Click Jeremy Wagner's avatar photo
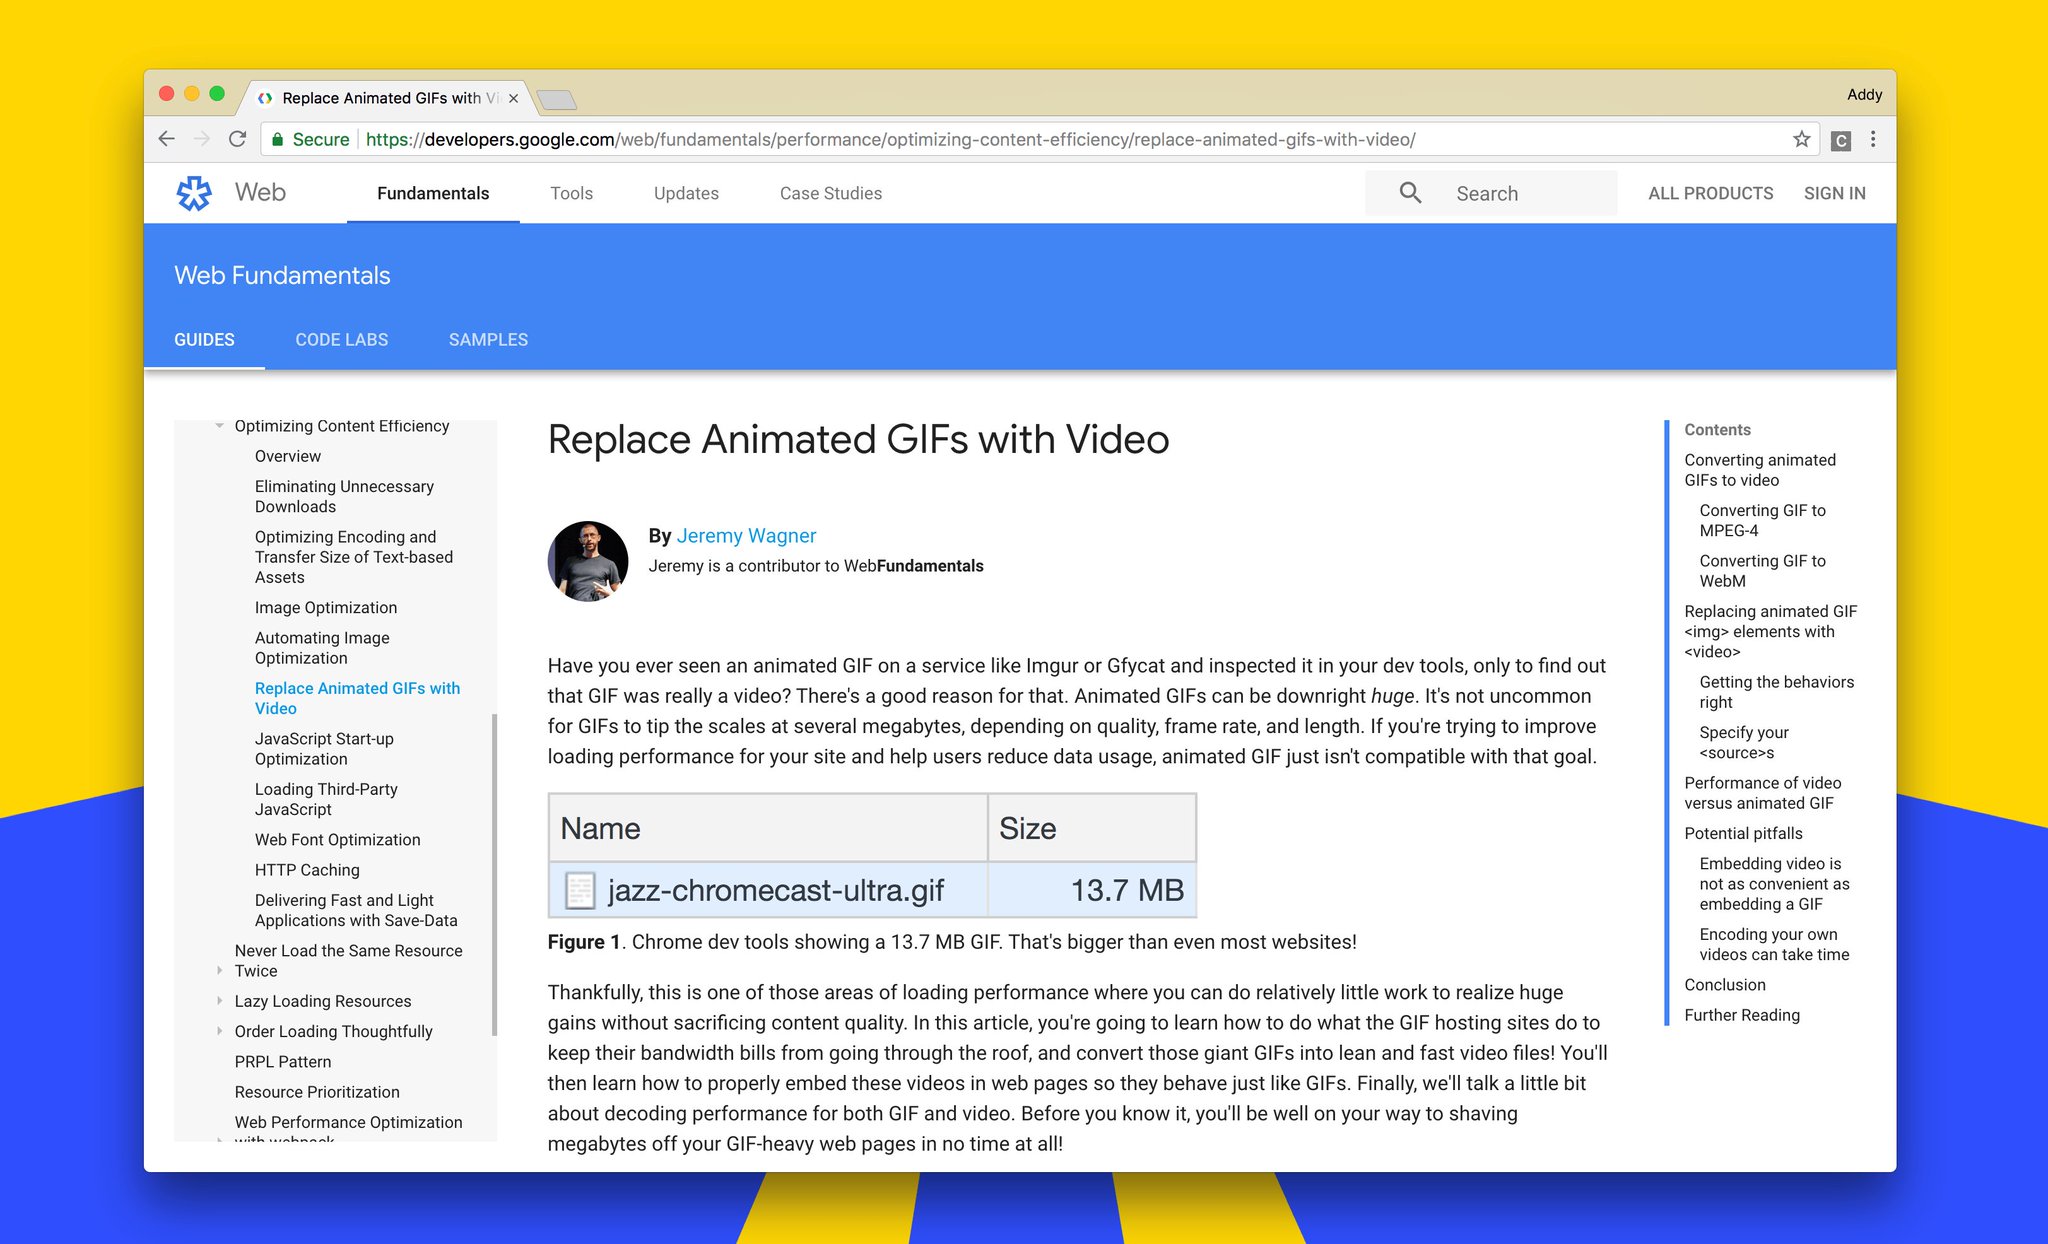This screenshot has width=2048, height=1244. [588, 561]
